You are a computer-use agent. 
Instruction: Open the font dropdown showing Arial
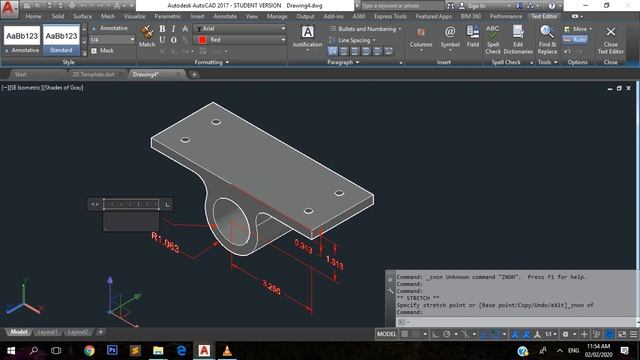(241, 29)
